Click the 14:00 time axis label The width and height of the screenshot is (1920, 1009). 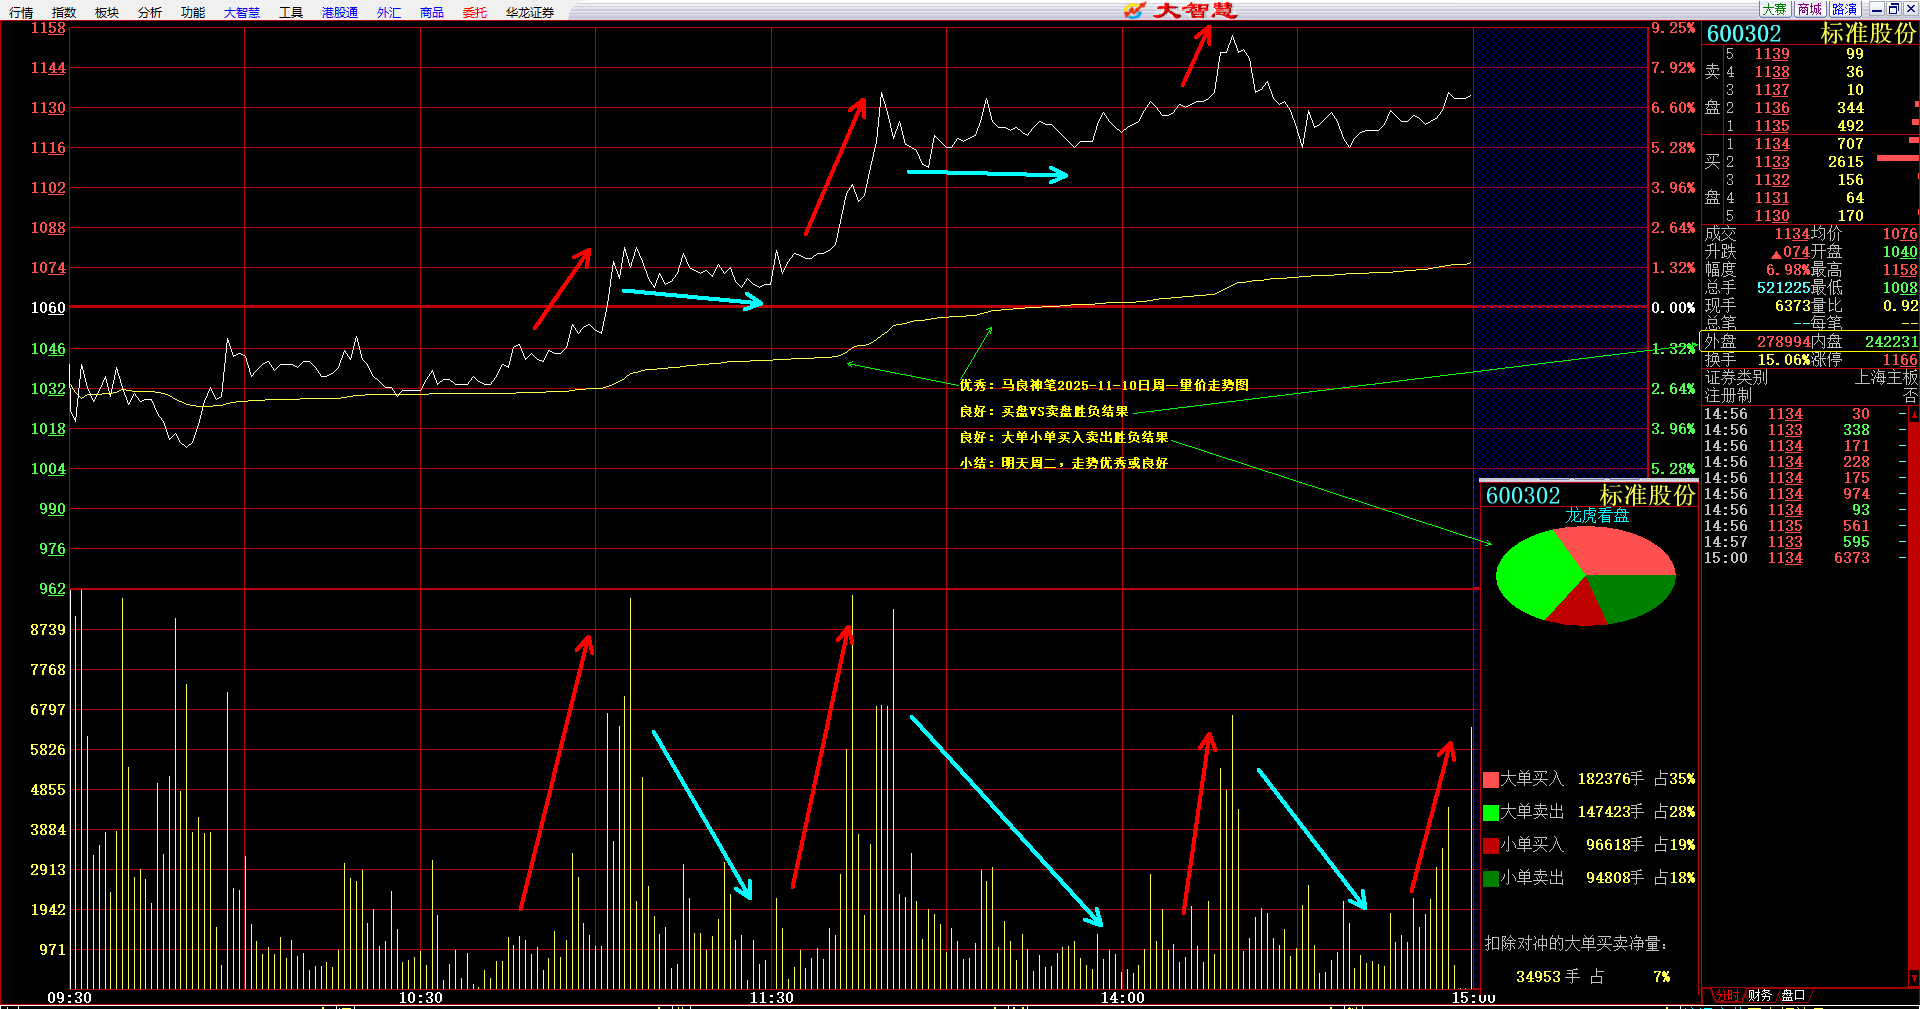coord(1123,998)
